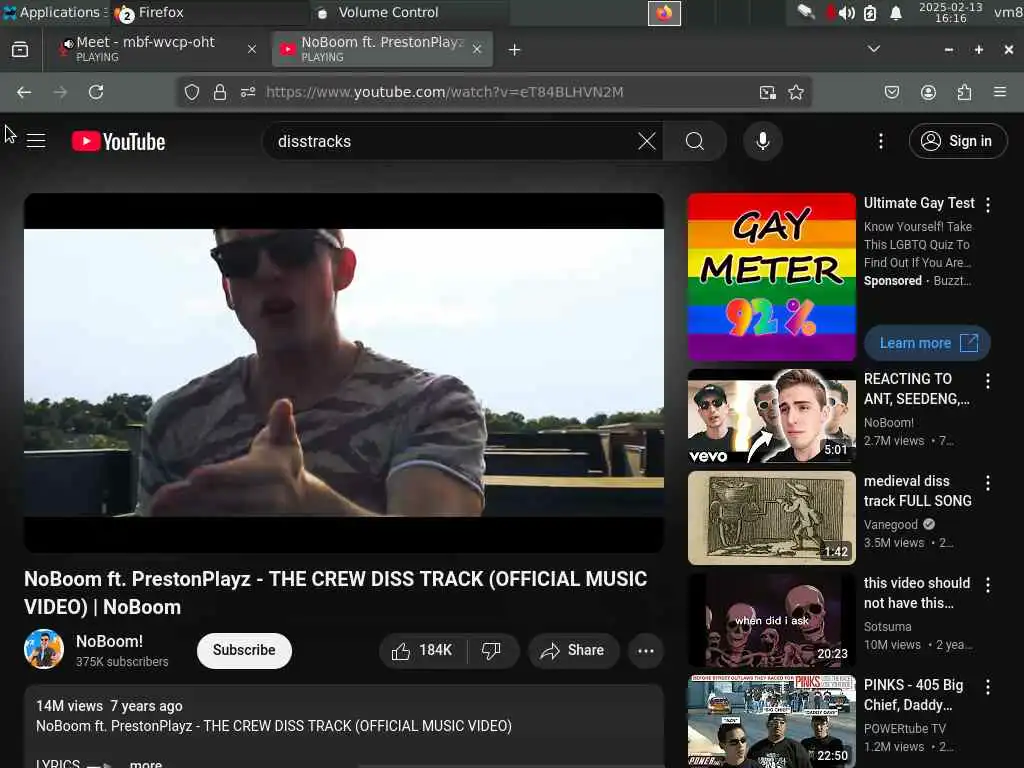The width and height of the screenshot is (1024, 768).
Task: Share the video
Action: (x=573, y=650)
